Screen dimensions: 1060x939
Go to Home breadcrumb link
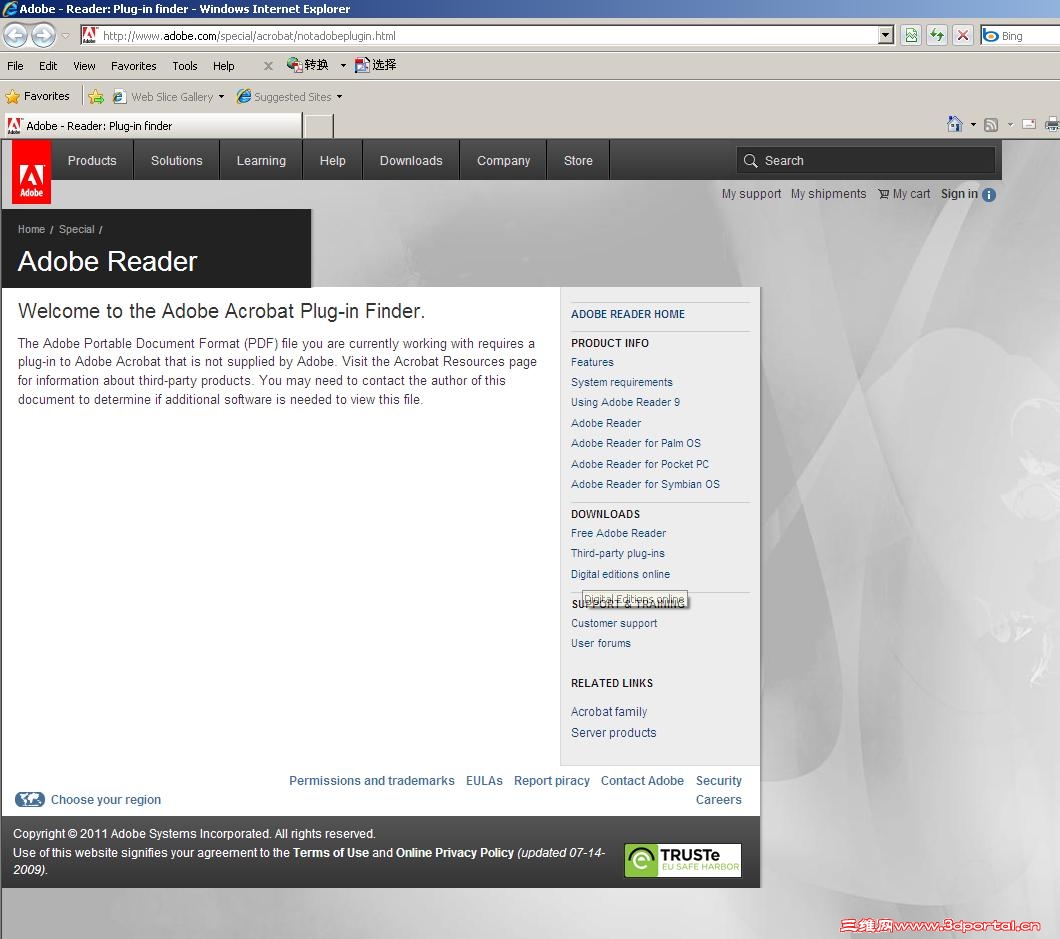coord(31,229)
